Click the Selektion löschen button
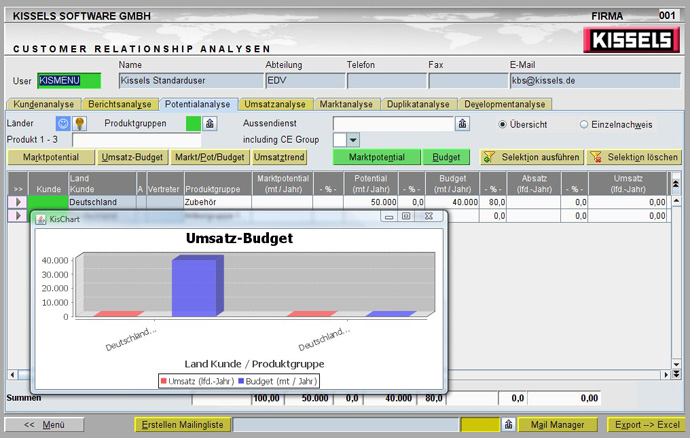 click(x=634, y=157)
